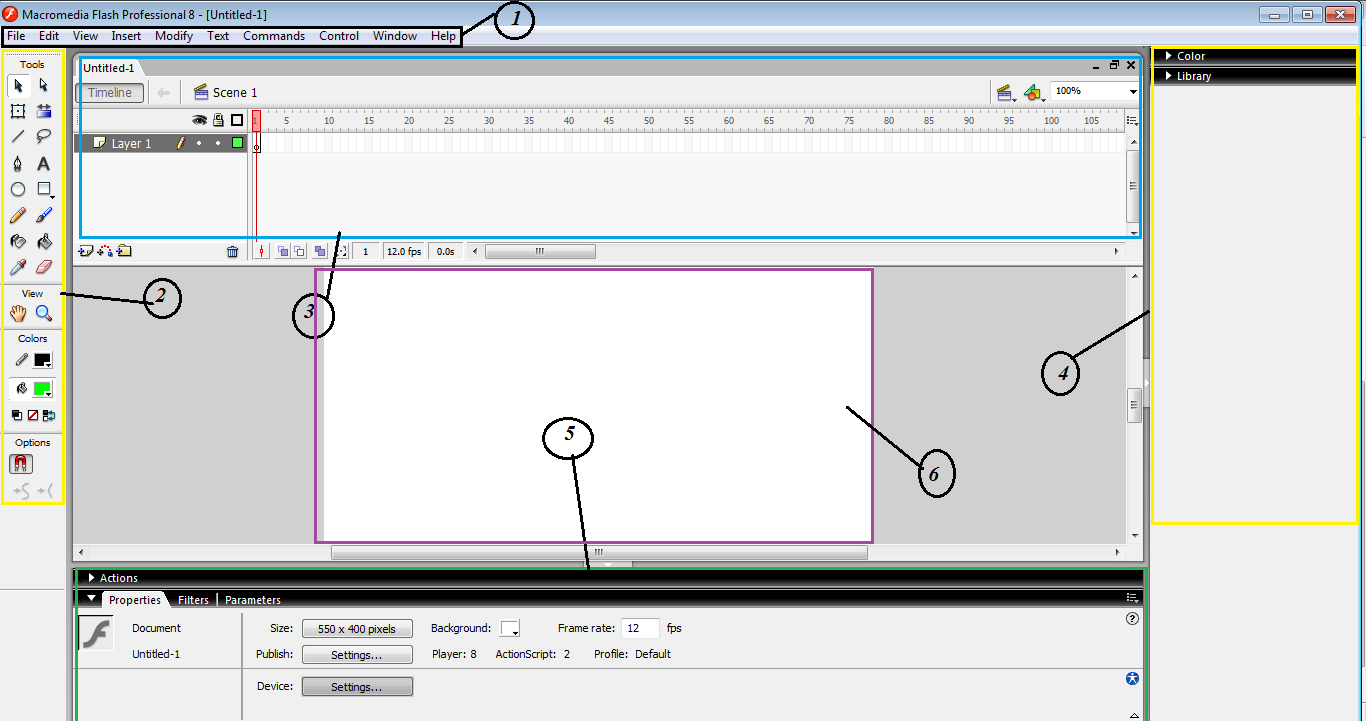The image size is (1366, 721).
Task: Center the frame in the timeline
Action: coord(261,252)
